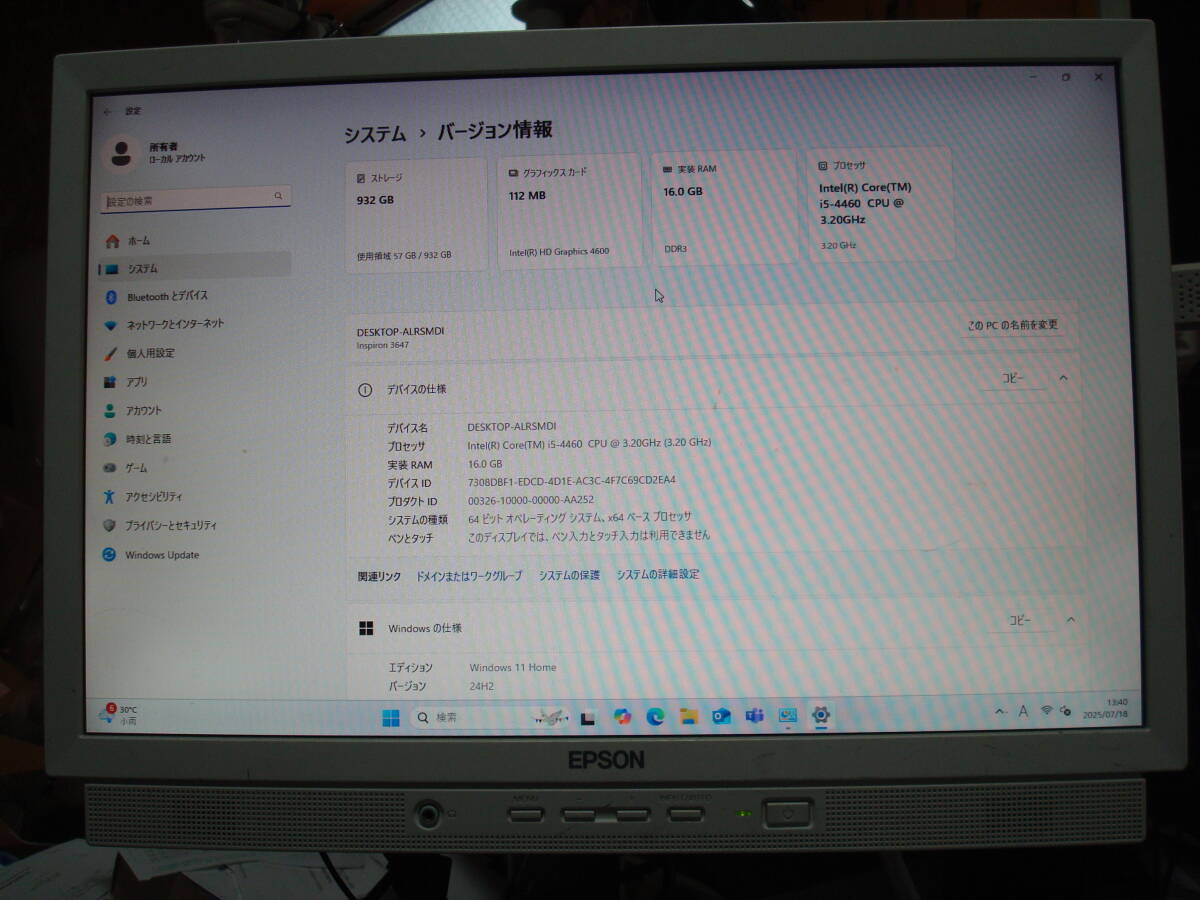Image resolution: width=1200 pixels, height=900 pixels.
Task: Open the システムの保護 link
Action: [569, 575]
